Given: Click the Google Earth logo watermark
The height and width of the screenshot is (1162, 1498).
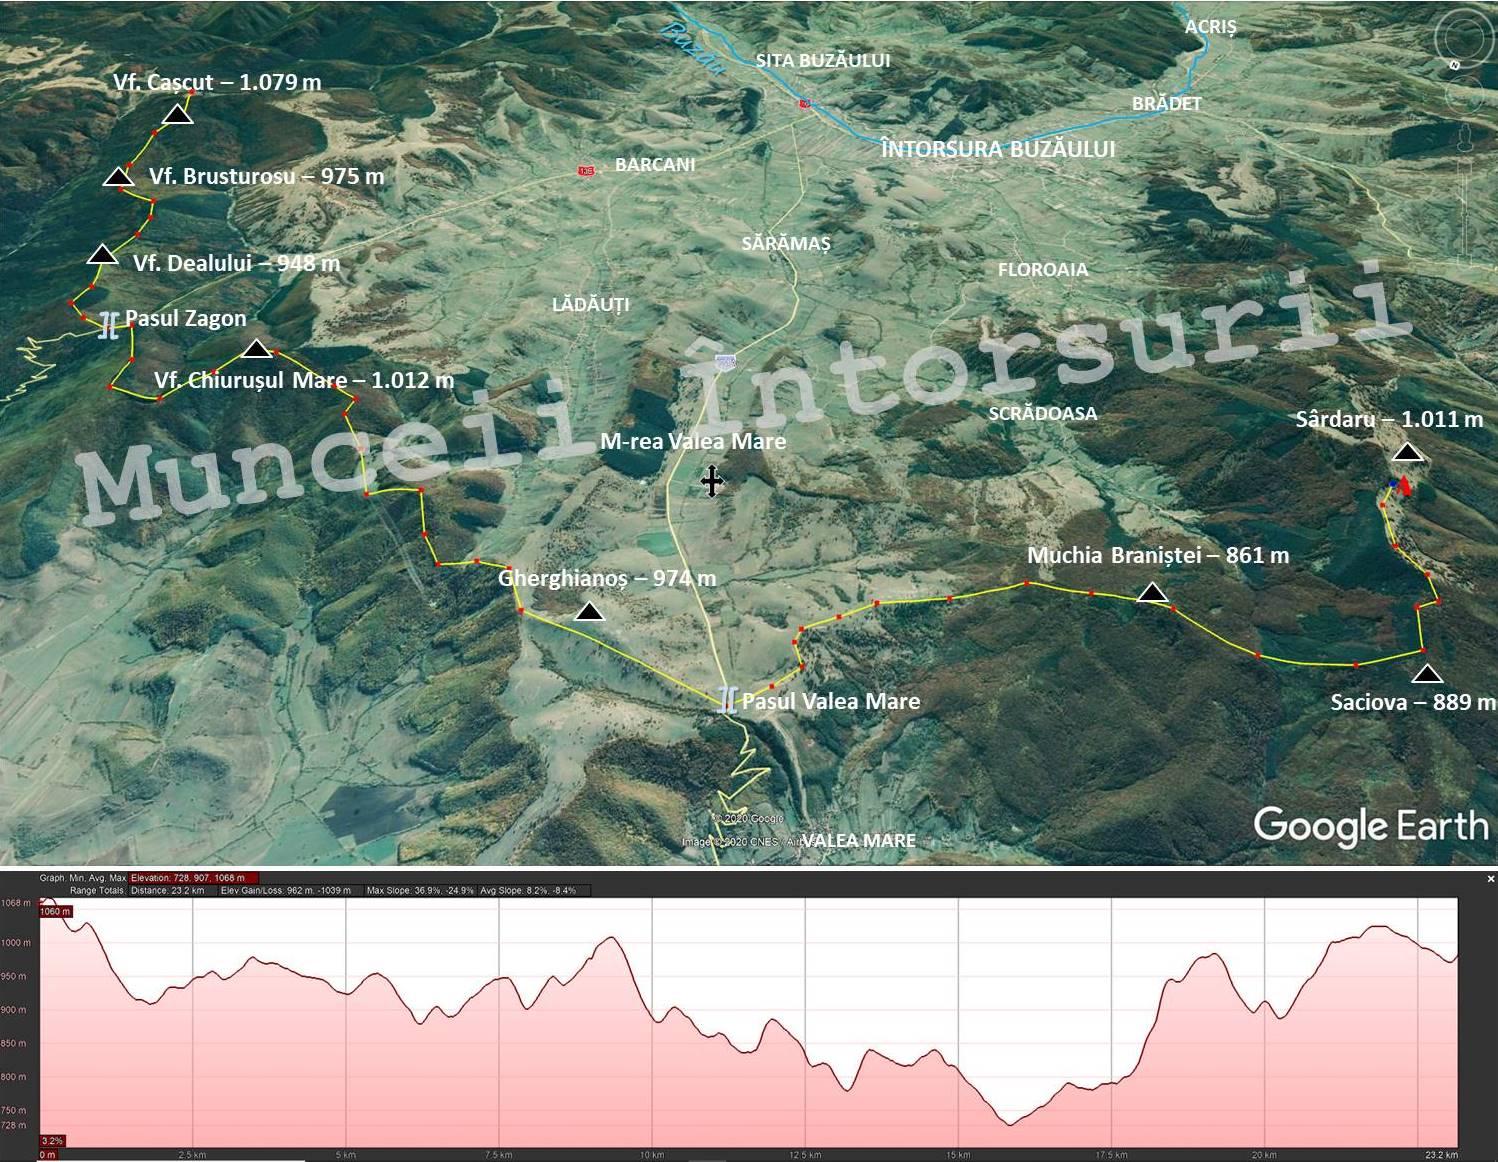Looking at the screenshot, I should point(1370,826).
